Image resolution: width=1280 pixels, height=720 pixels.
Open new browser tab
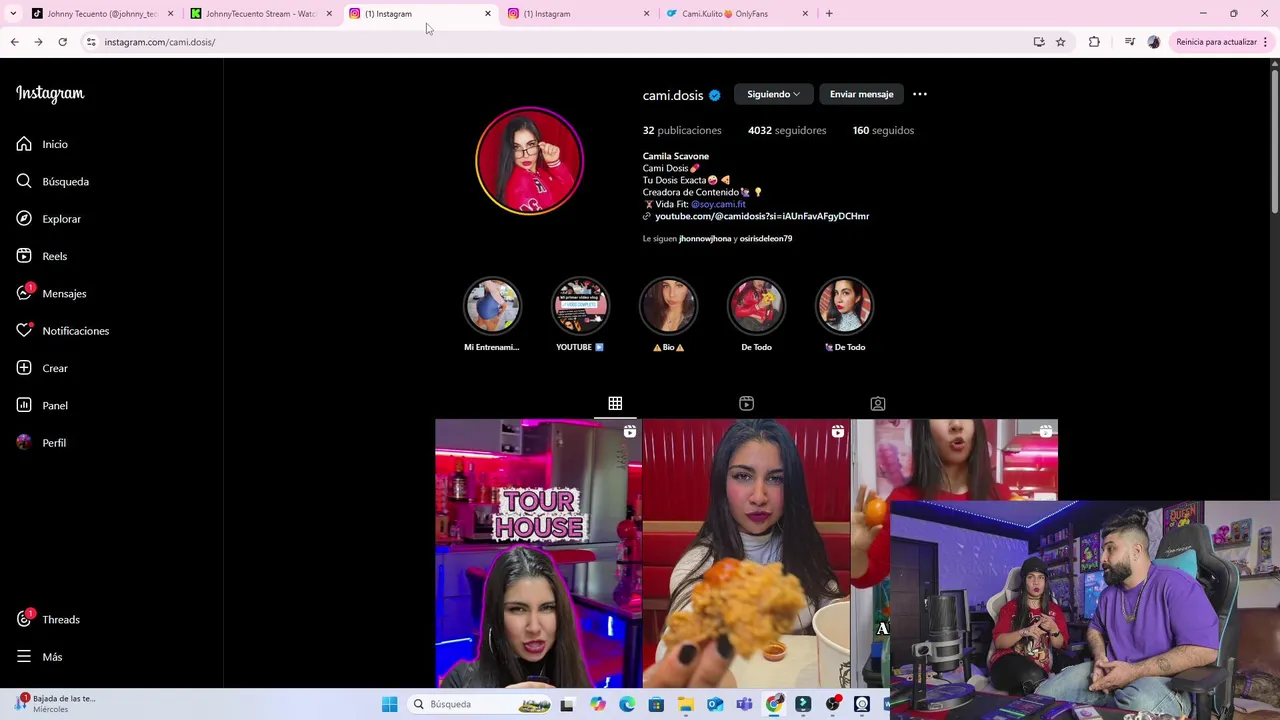click(x=829, y=14)
